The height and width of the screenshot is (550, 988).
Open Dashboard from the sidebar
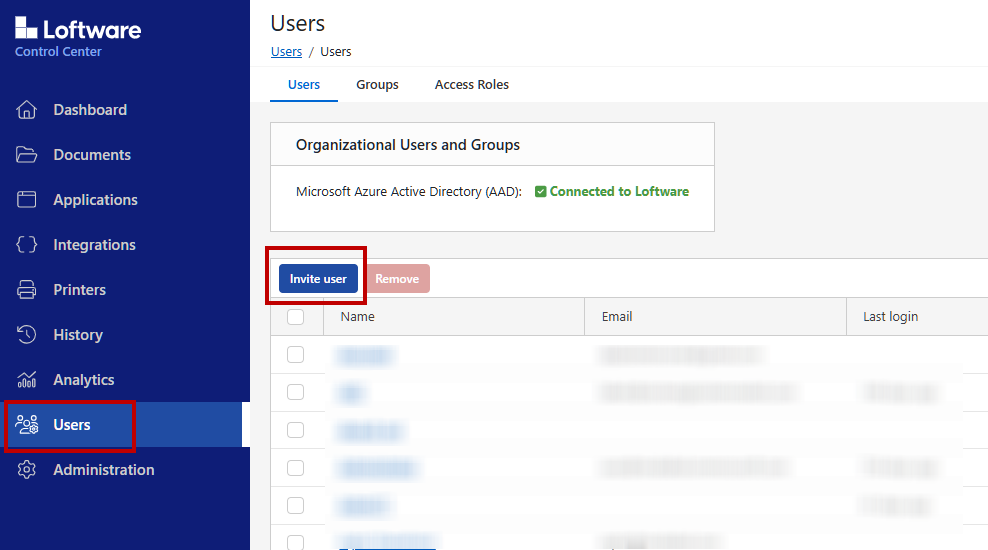[x=90, y=110]
